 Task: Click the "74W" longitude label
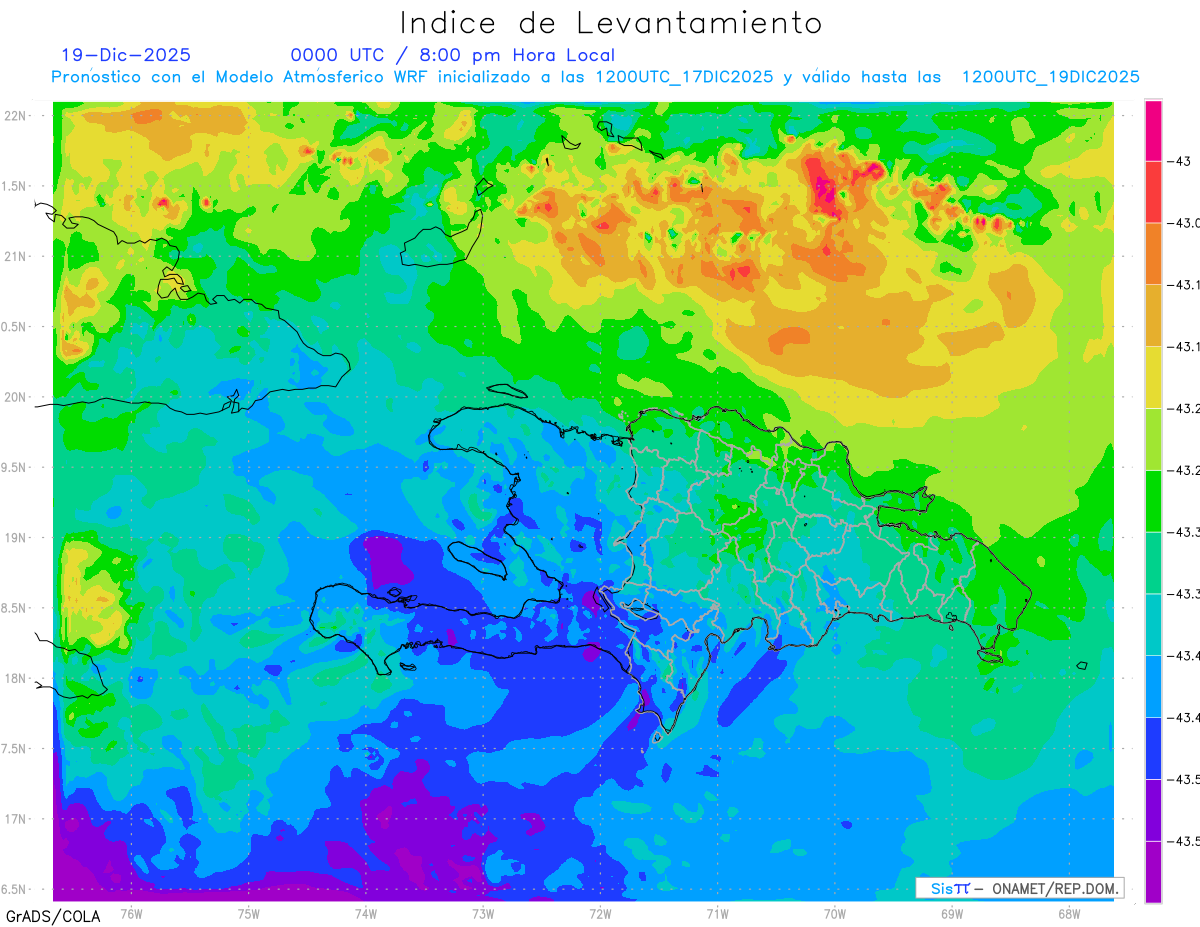point(365,913)
